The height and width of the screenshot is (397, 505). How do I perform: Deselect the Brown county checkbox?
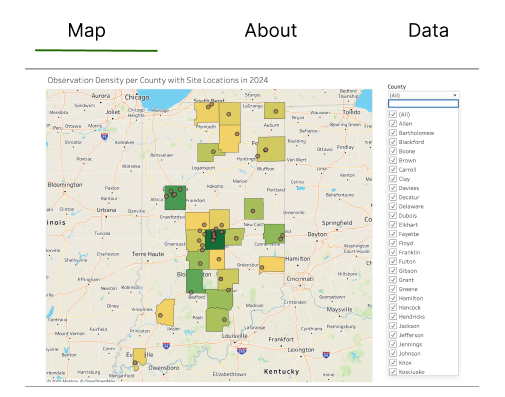[x=393, y=160]
